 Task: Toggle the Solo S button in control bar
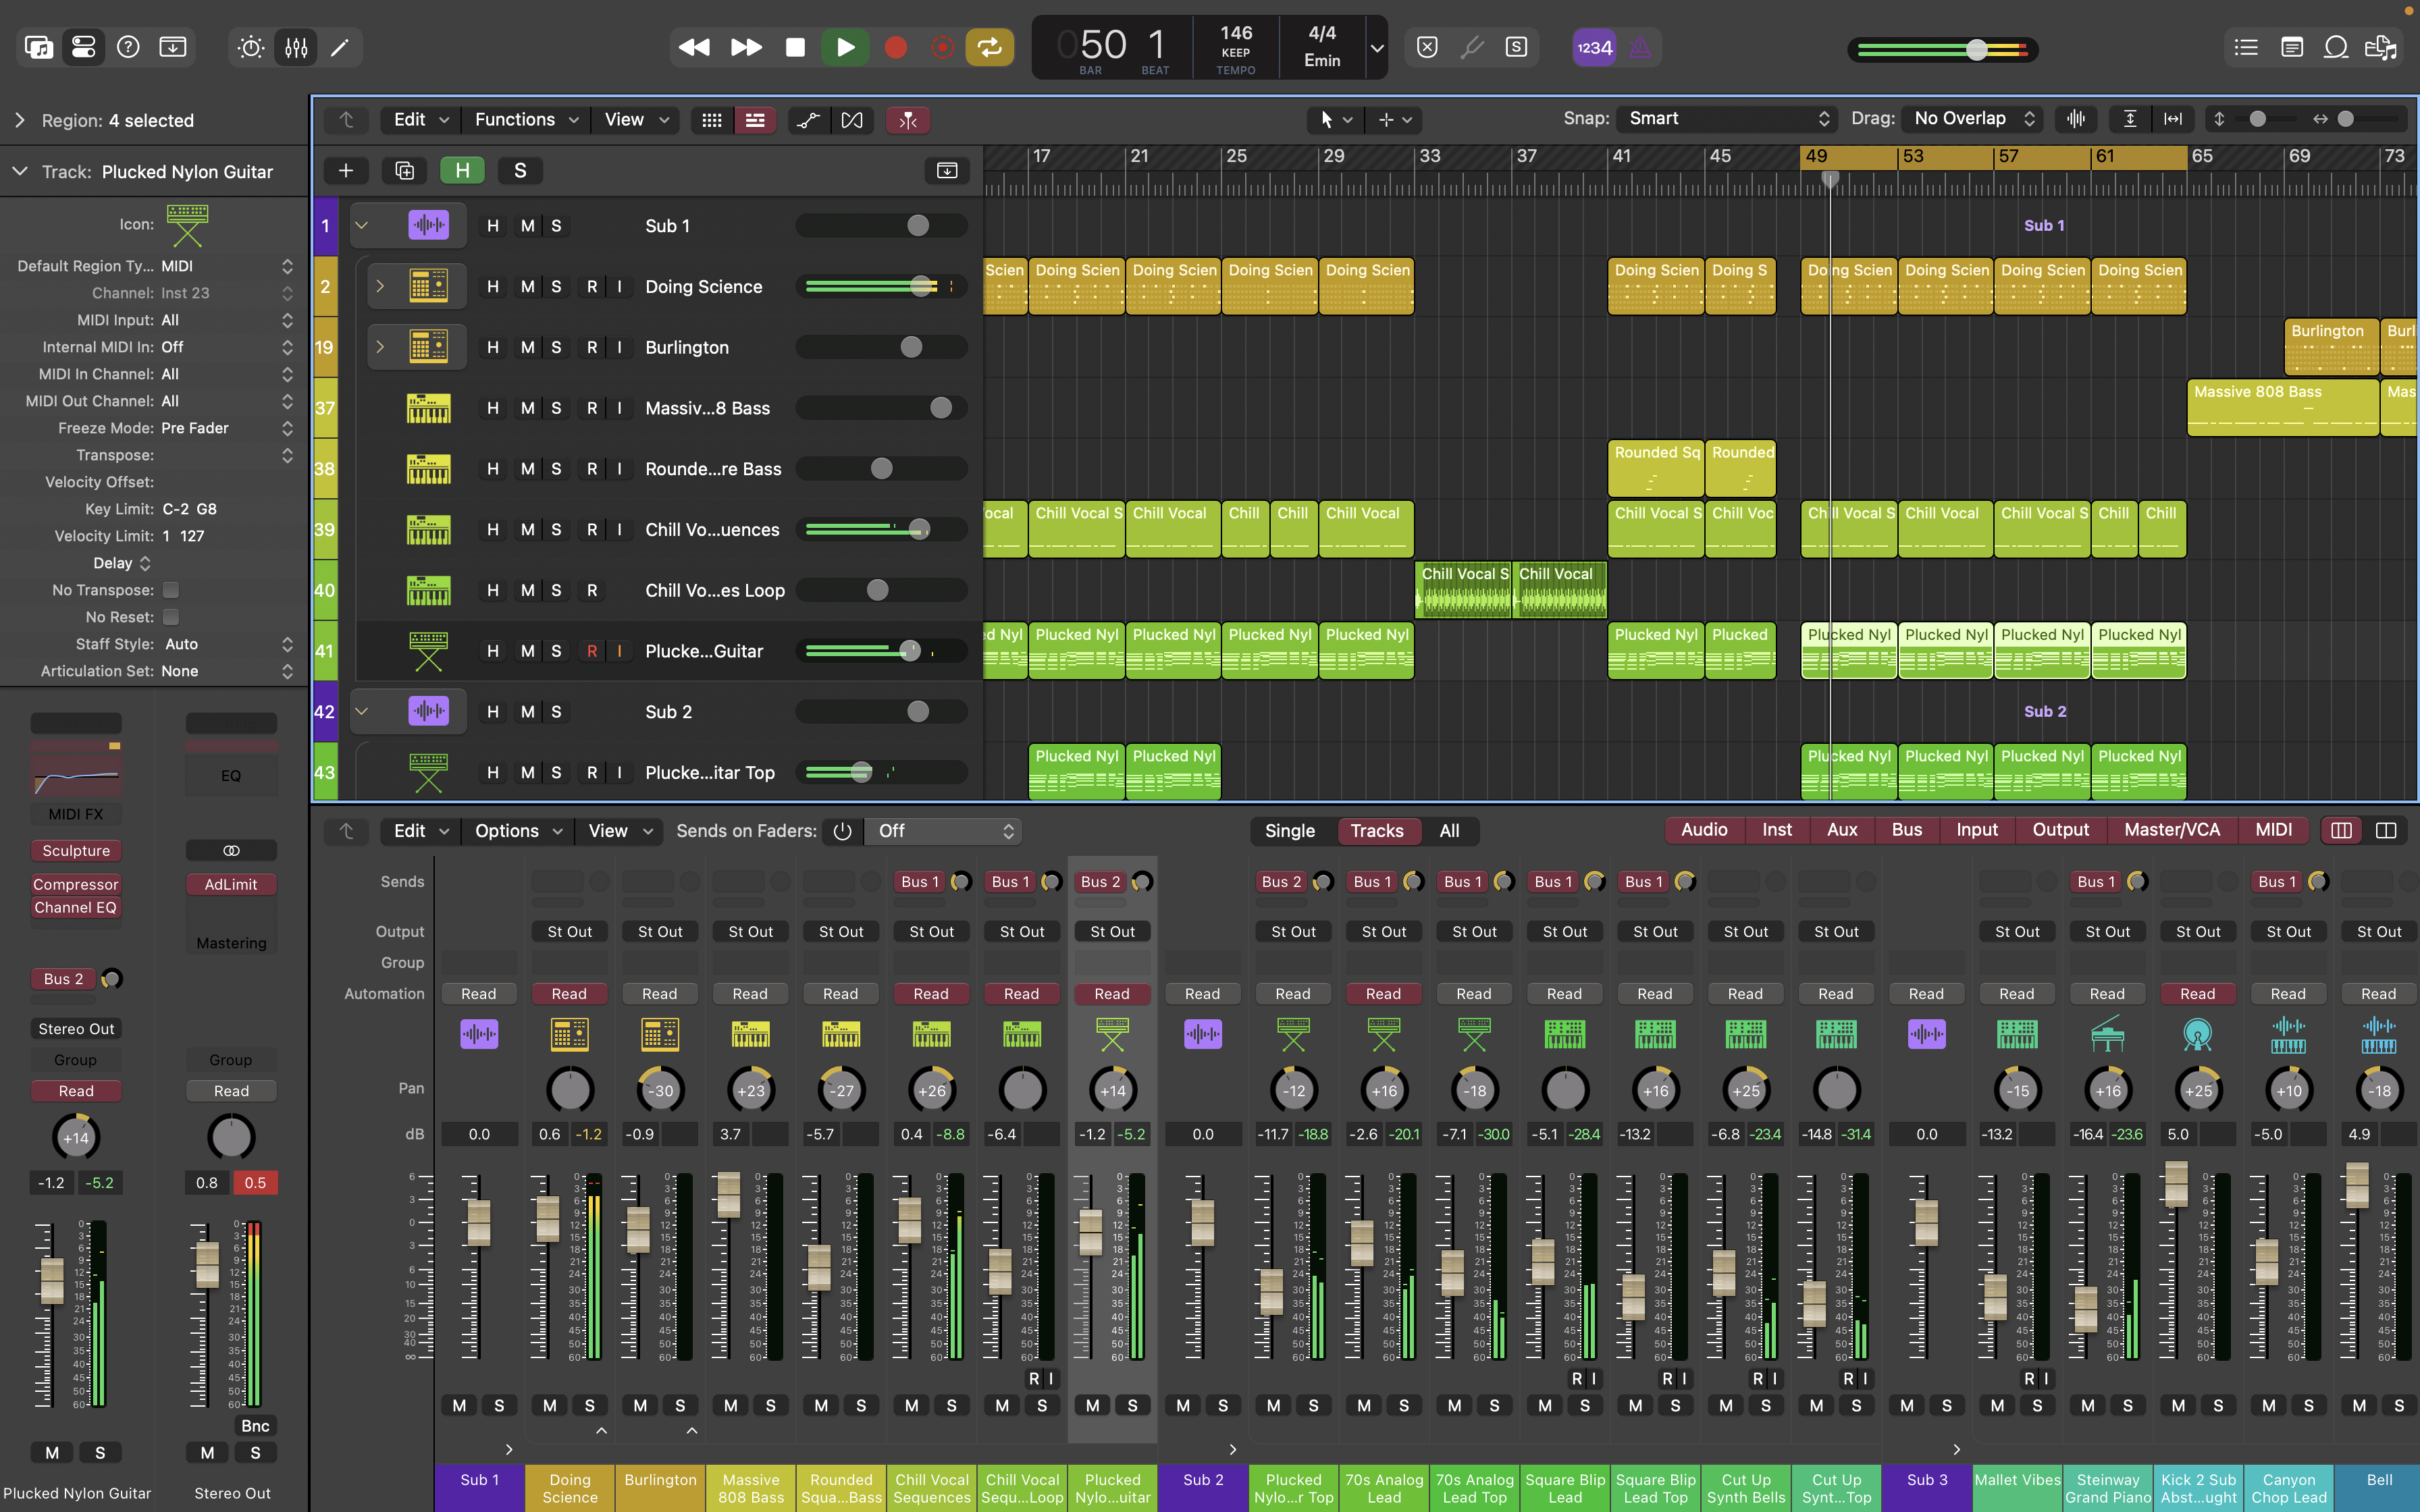(1516, 47)
